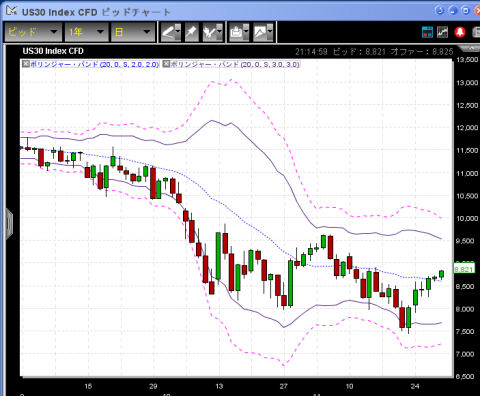Expand the drawing tool options arrow
The height and width of the screenshot is (396, 480).
(x=178, y=32)
